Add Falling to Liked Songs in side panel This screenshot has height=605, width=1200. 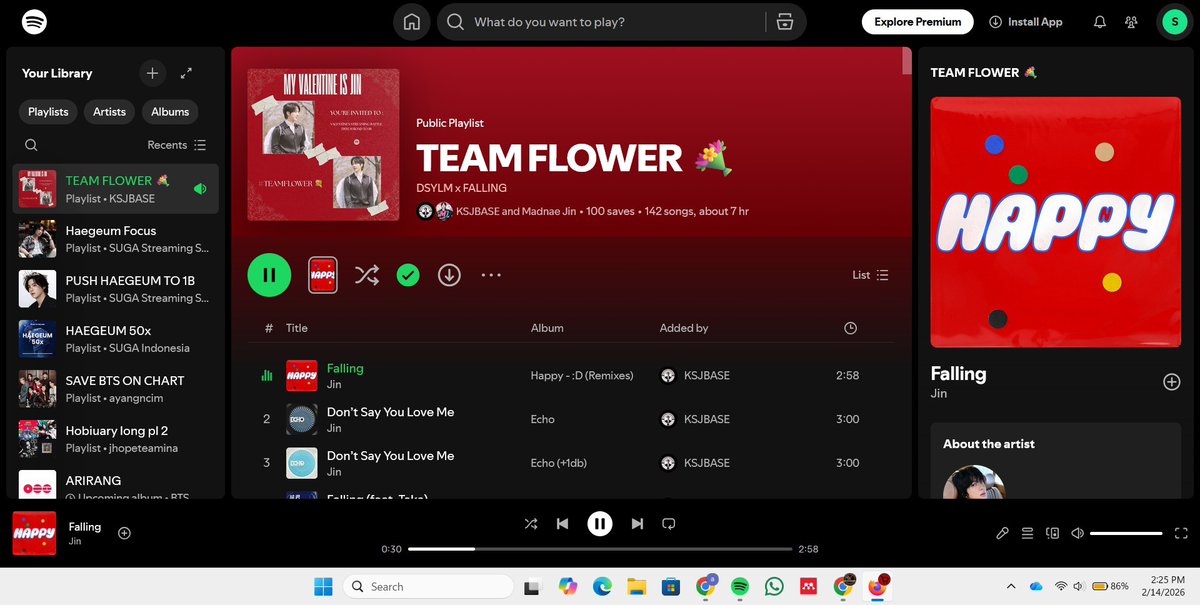[x=1172, y=382]
